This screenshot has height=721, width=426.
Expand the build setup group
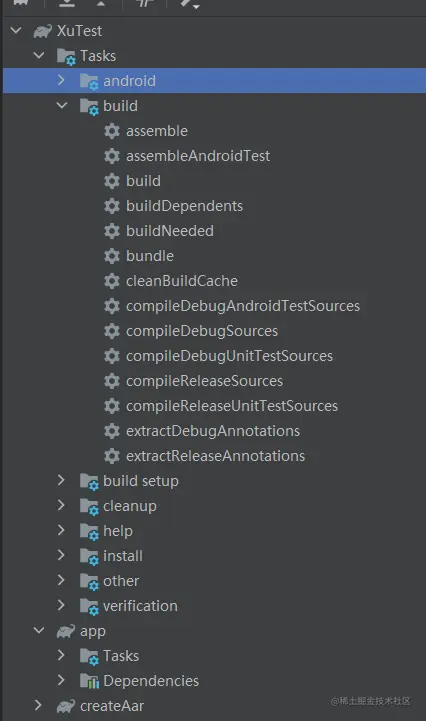tap(61, 481)
